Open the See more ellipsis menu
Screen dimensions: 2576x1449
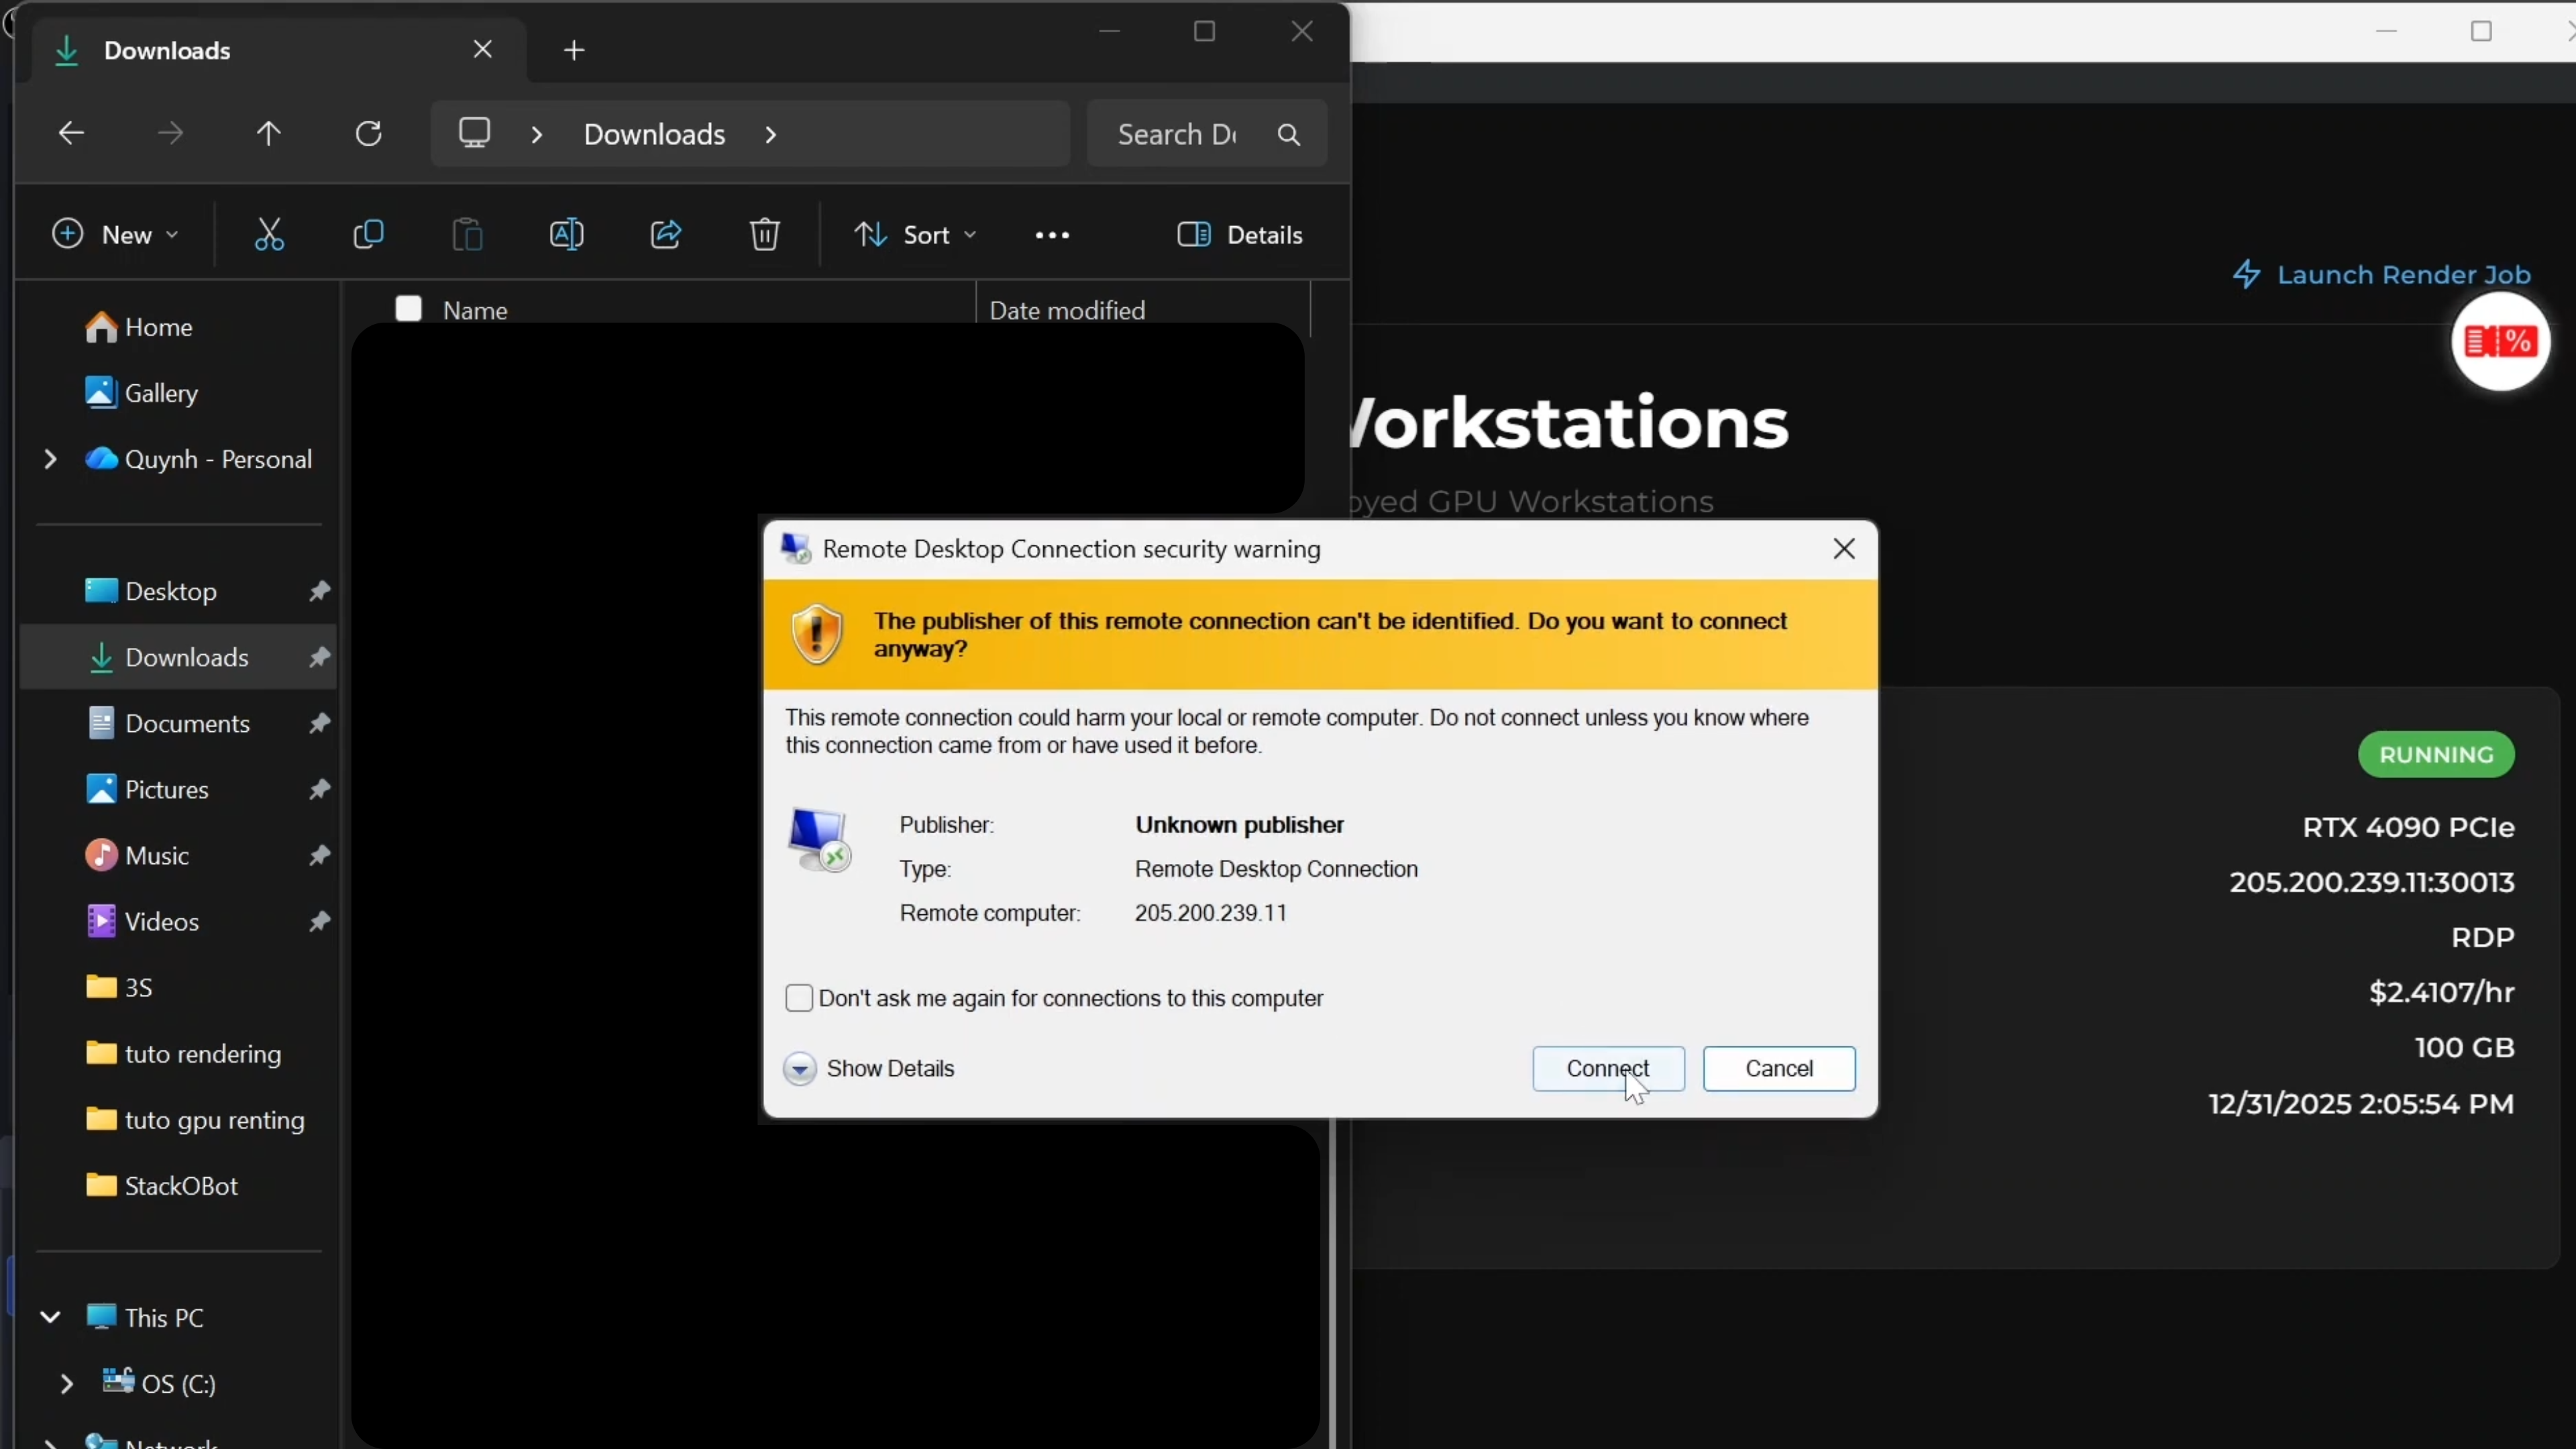pyautogui.click(x=1052, y=234)
